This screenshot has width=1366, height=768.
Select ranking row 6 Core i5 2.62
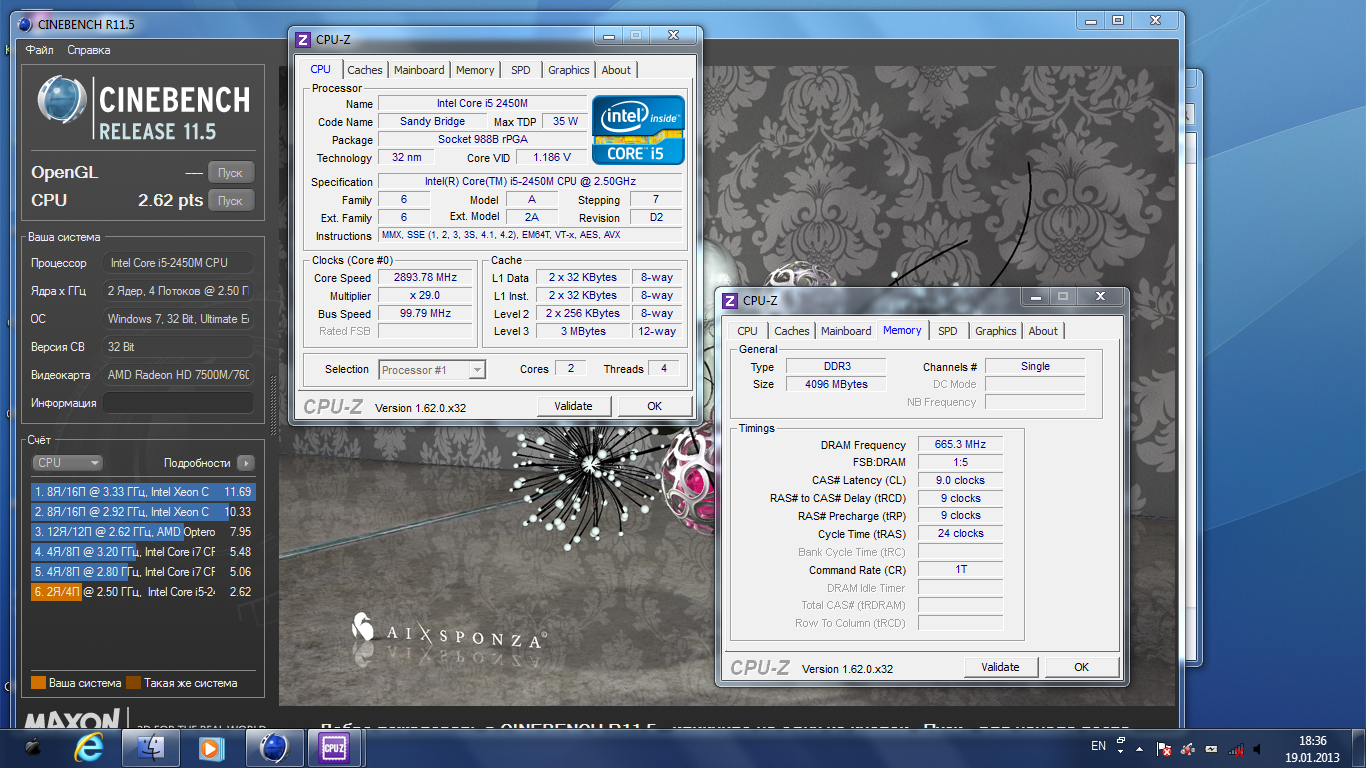point(143,592)
